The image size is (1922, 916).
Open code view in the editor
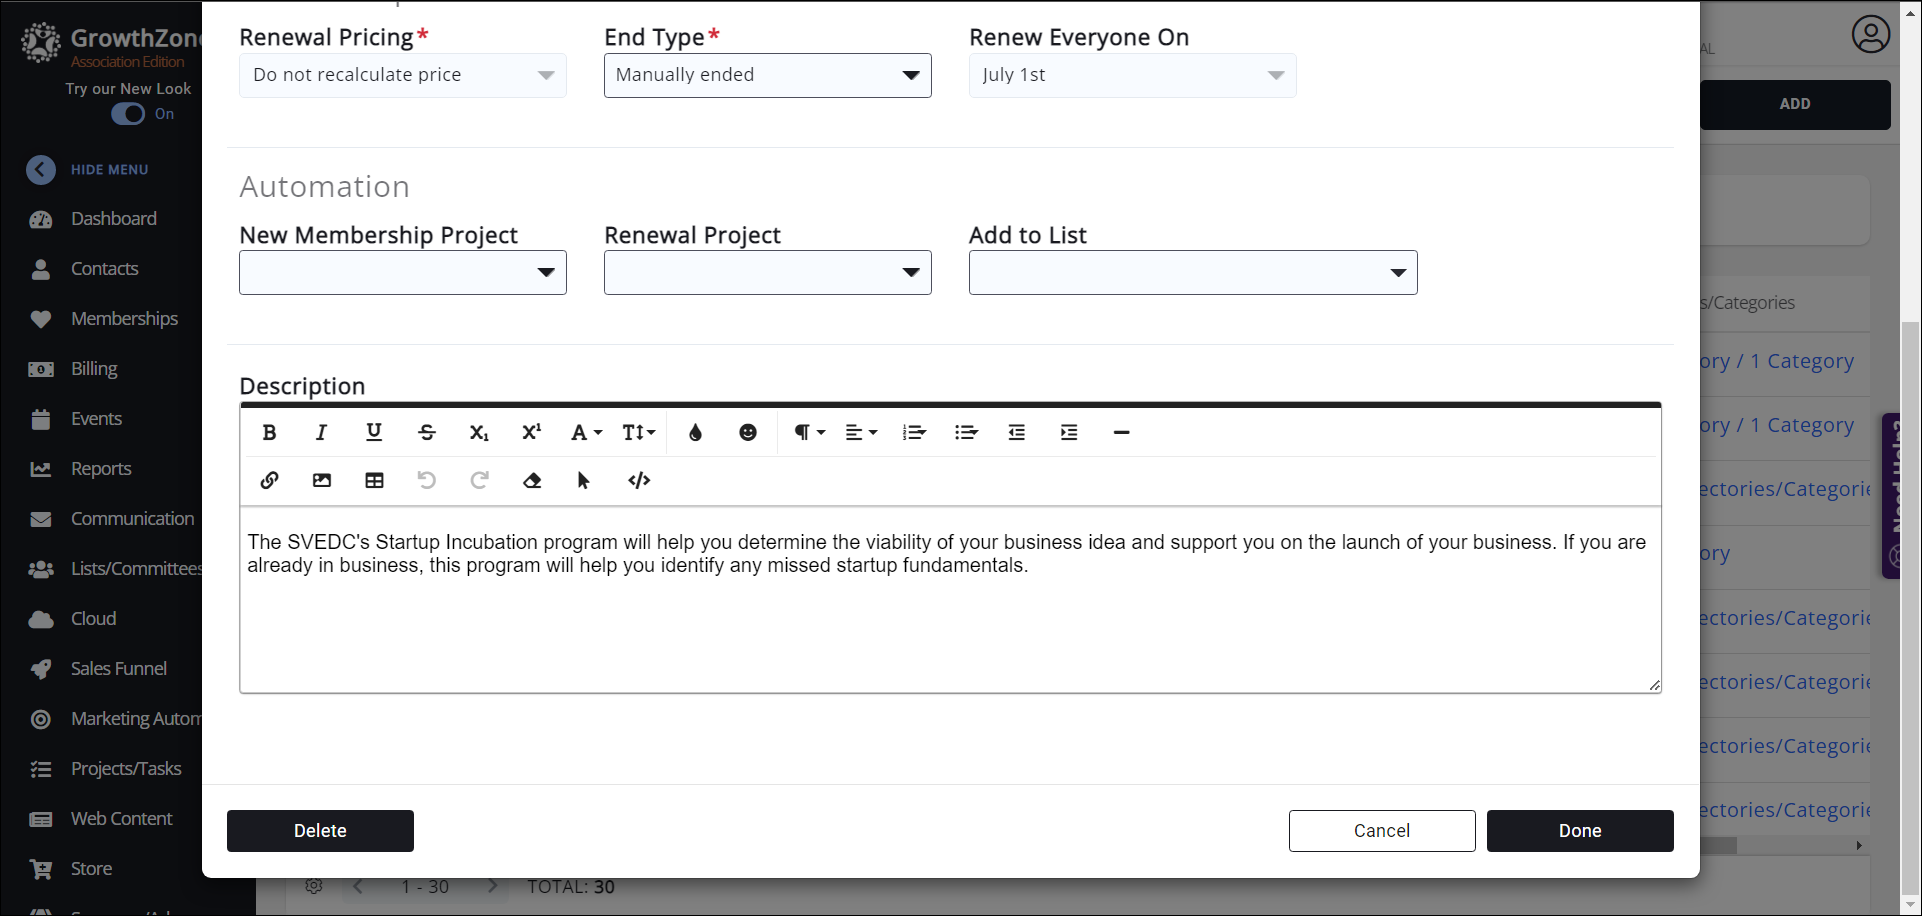point(639,480)
